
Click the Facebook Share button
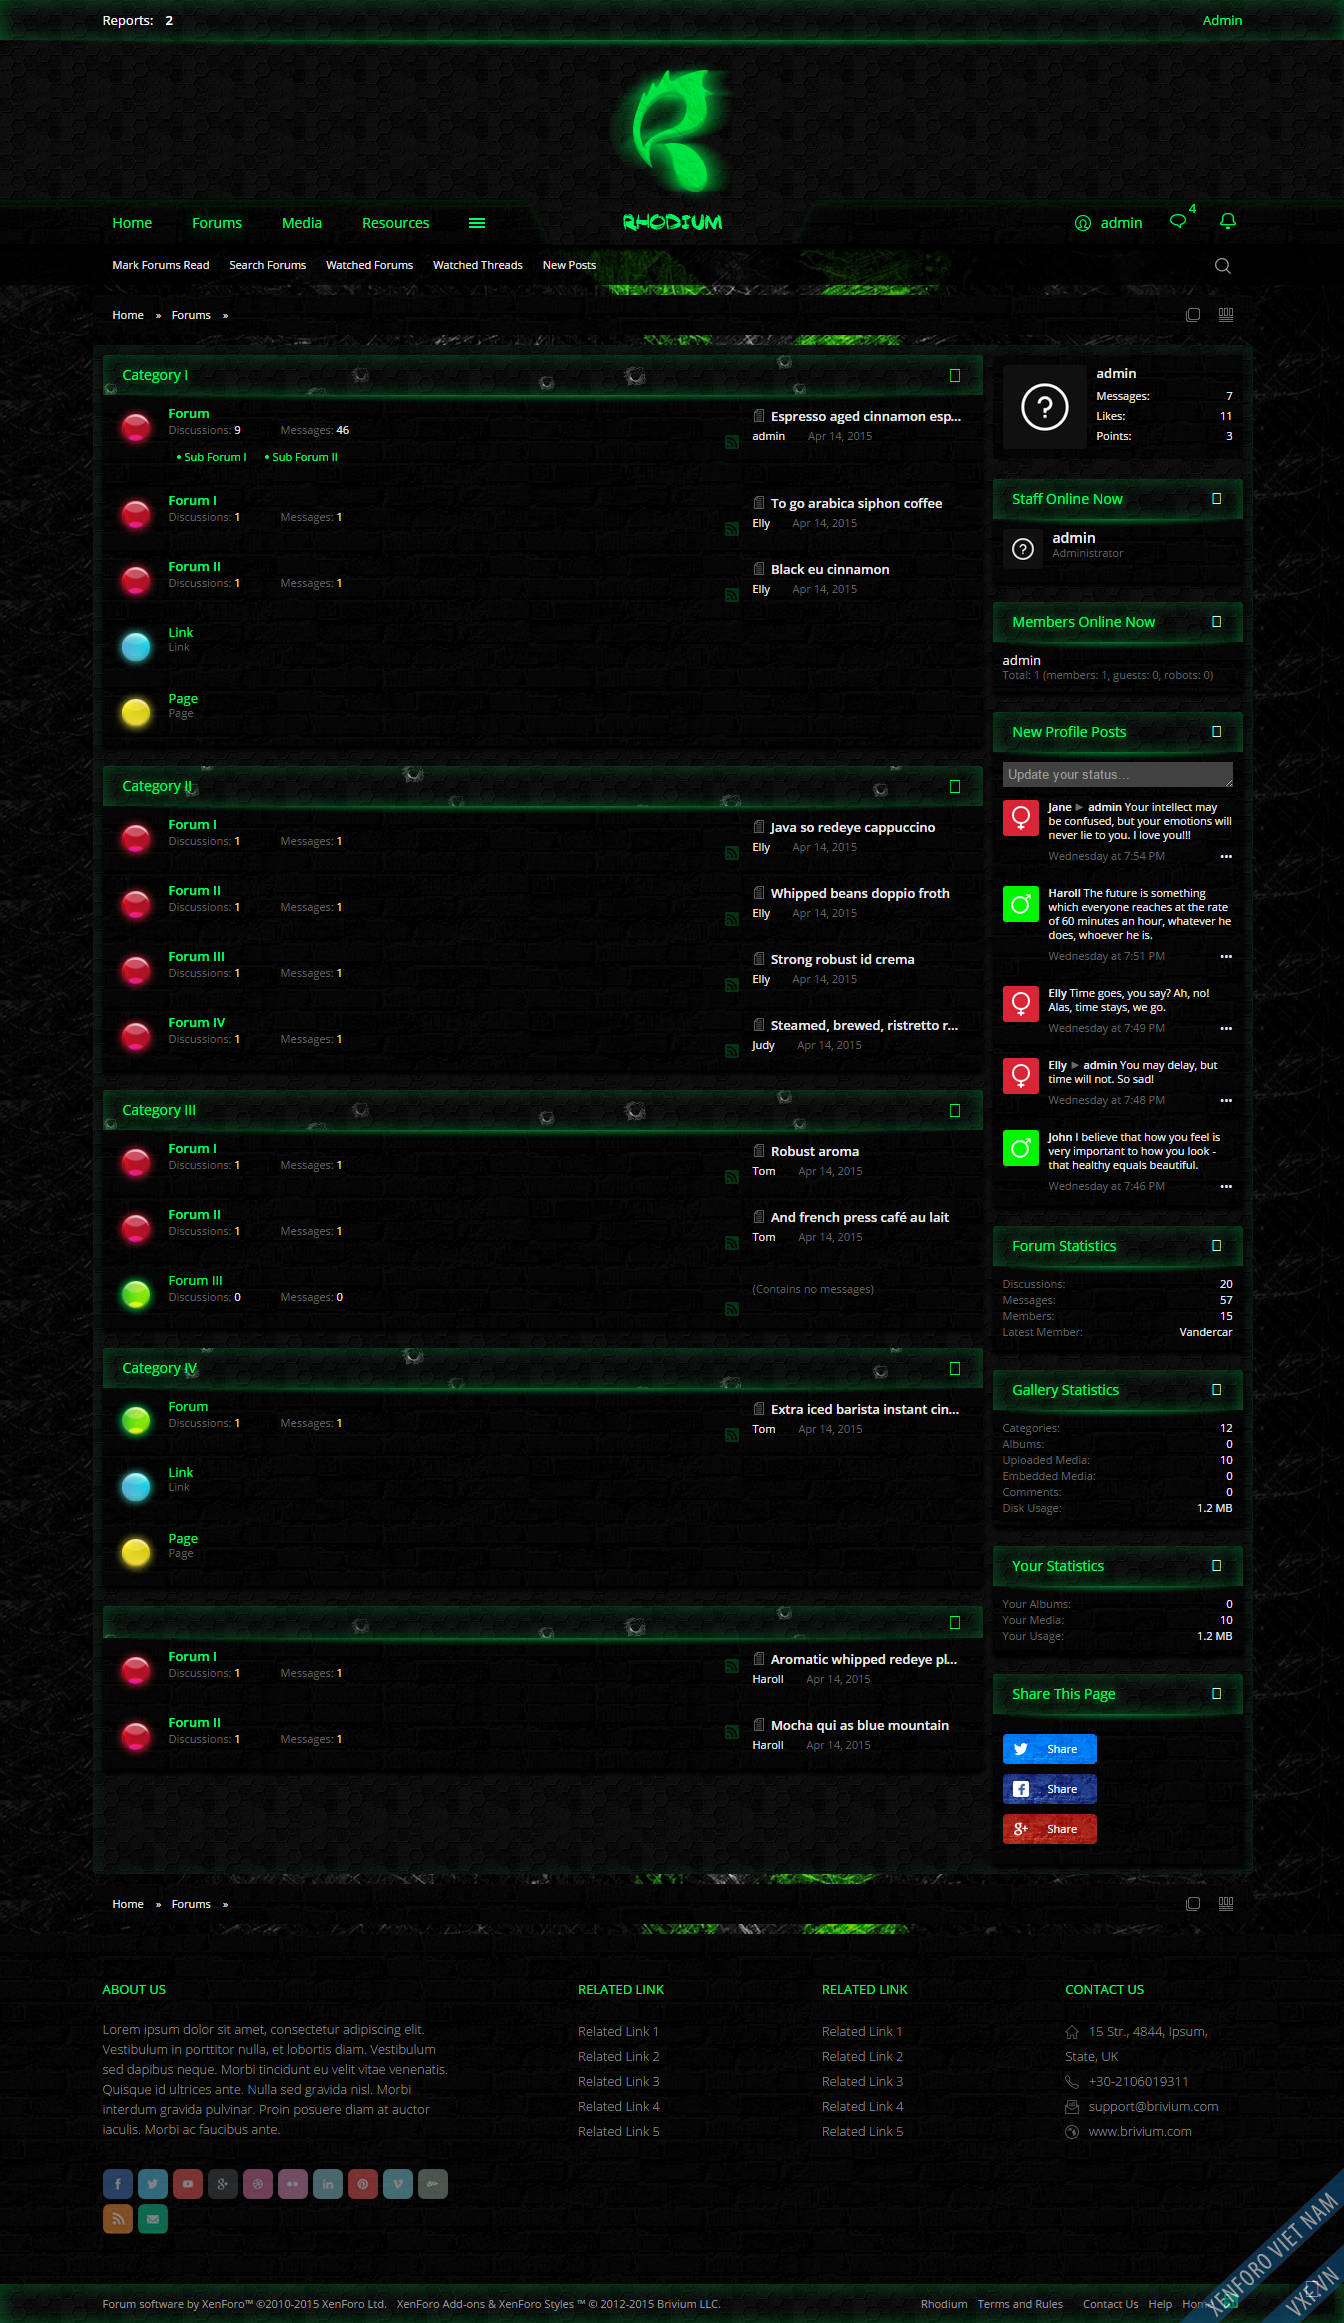point(1050,1789)
